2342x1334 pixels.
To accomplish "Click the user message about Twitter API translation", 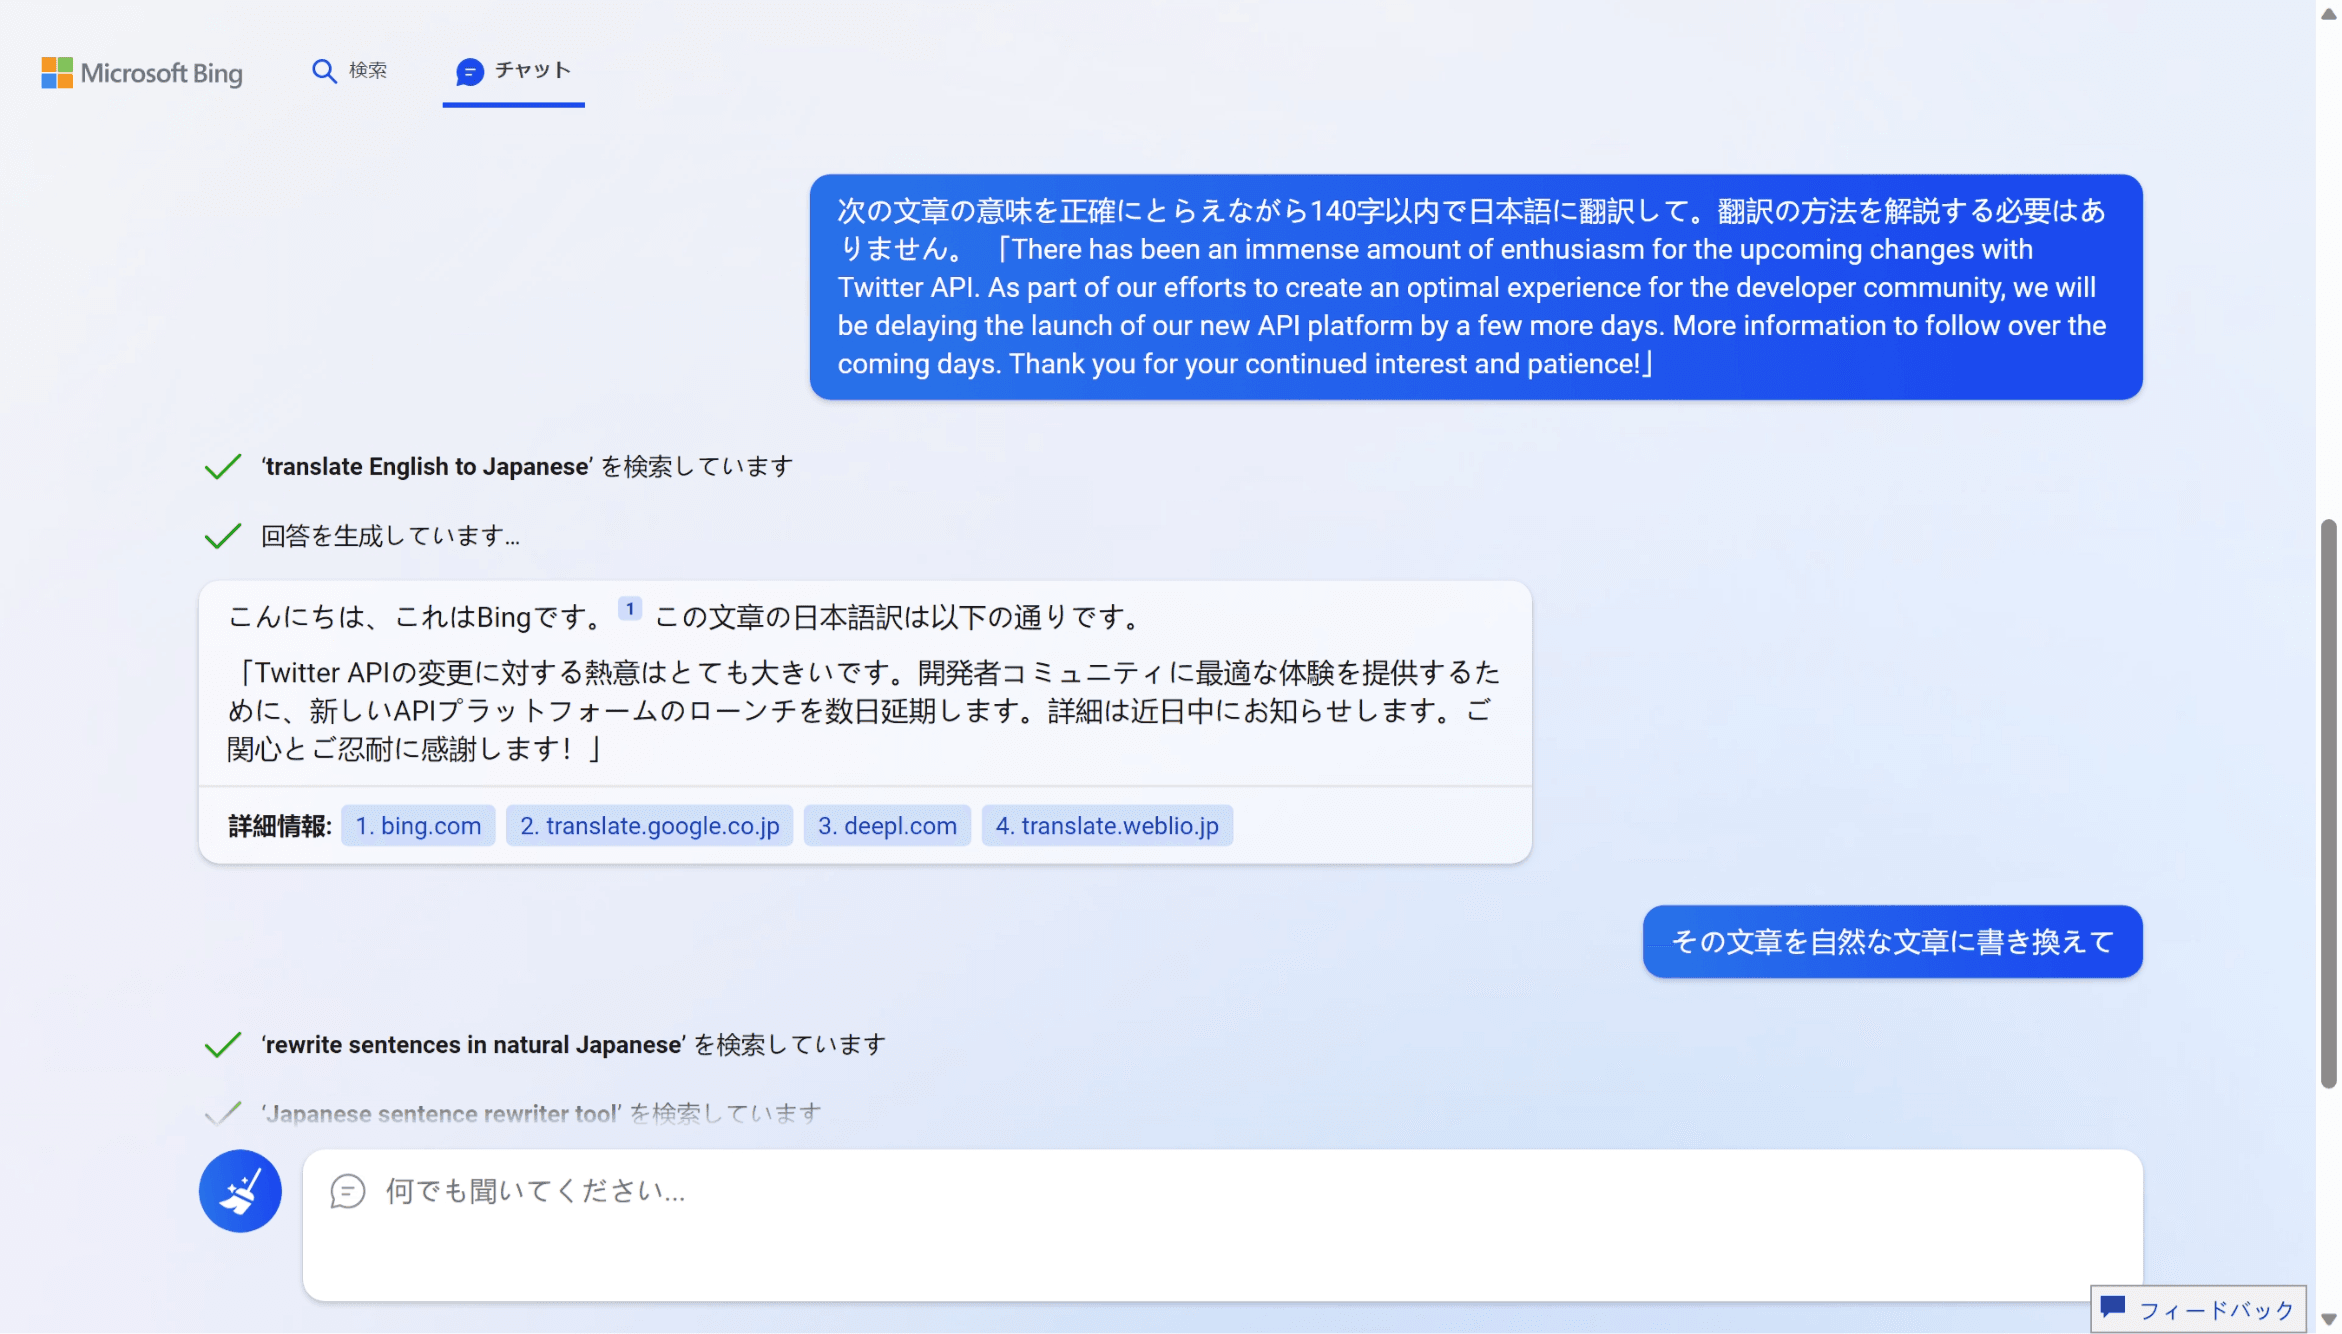I will [1475, 287].
